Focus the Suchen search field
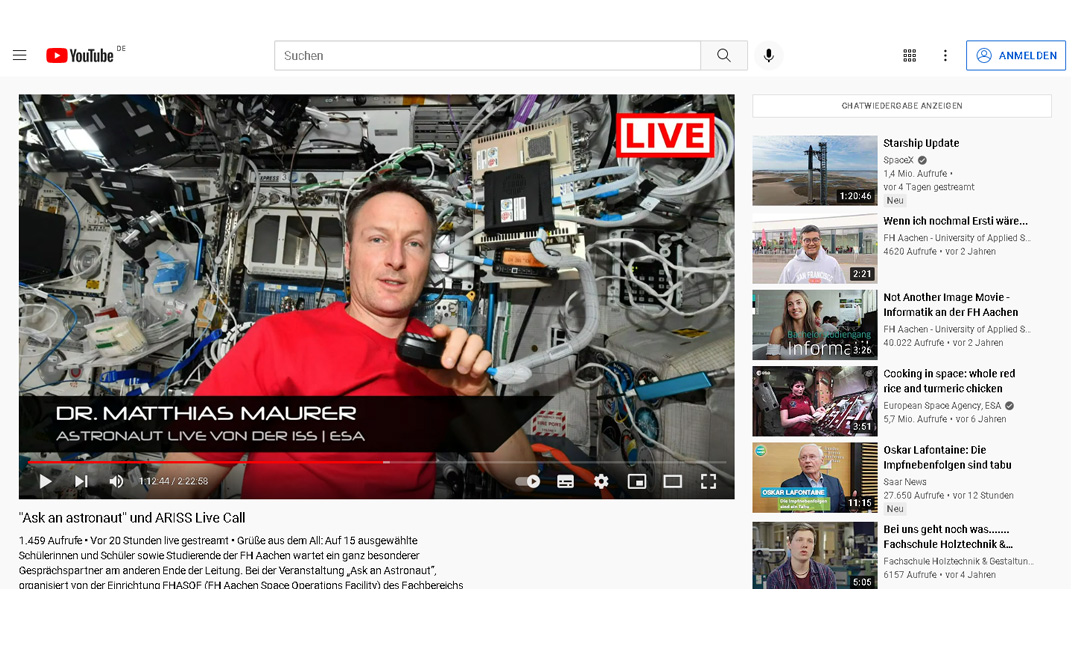The width and height of the screenshot is (1075, 650). tap(487, 56)
